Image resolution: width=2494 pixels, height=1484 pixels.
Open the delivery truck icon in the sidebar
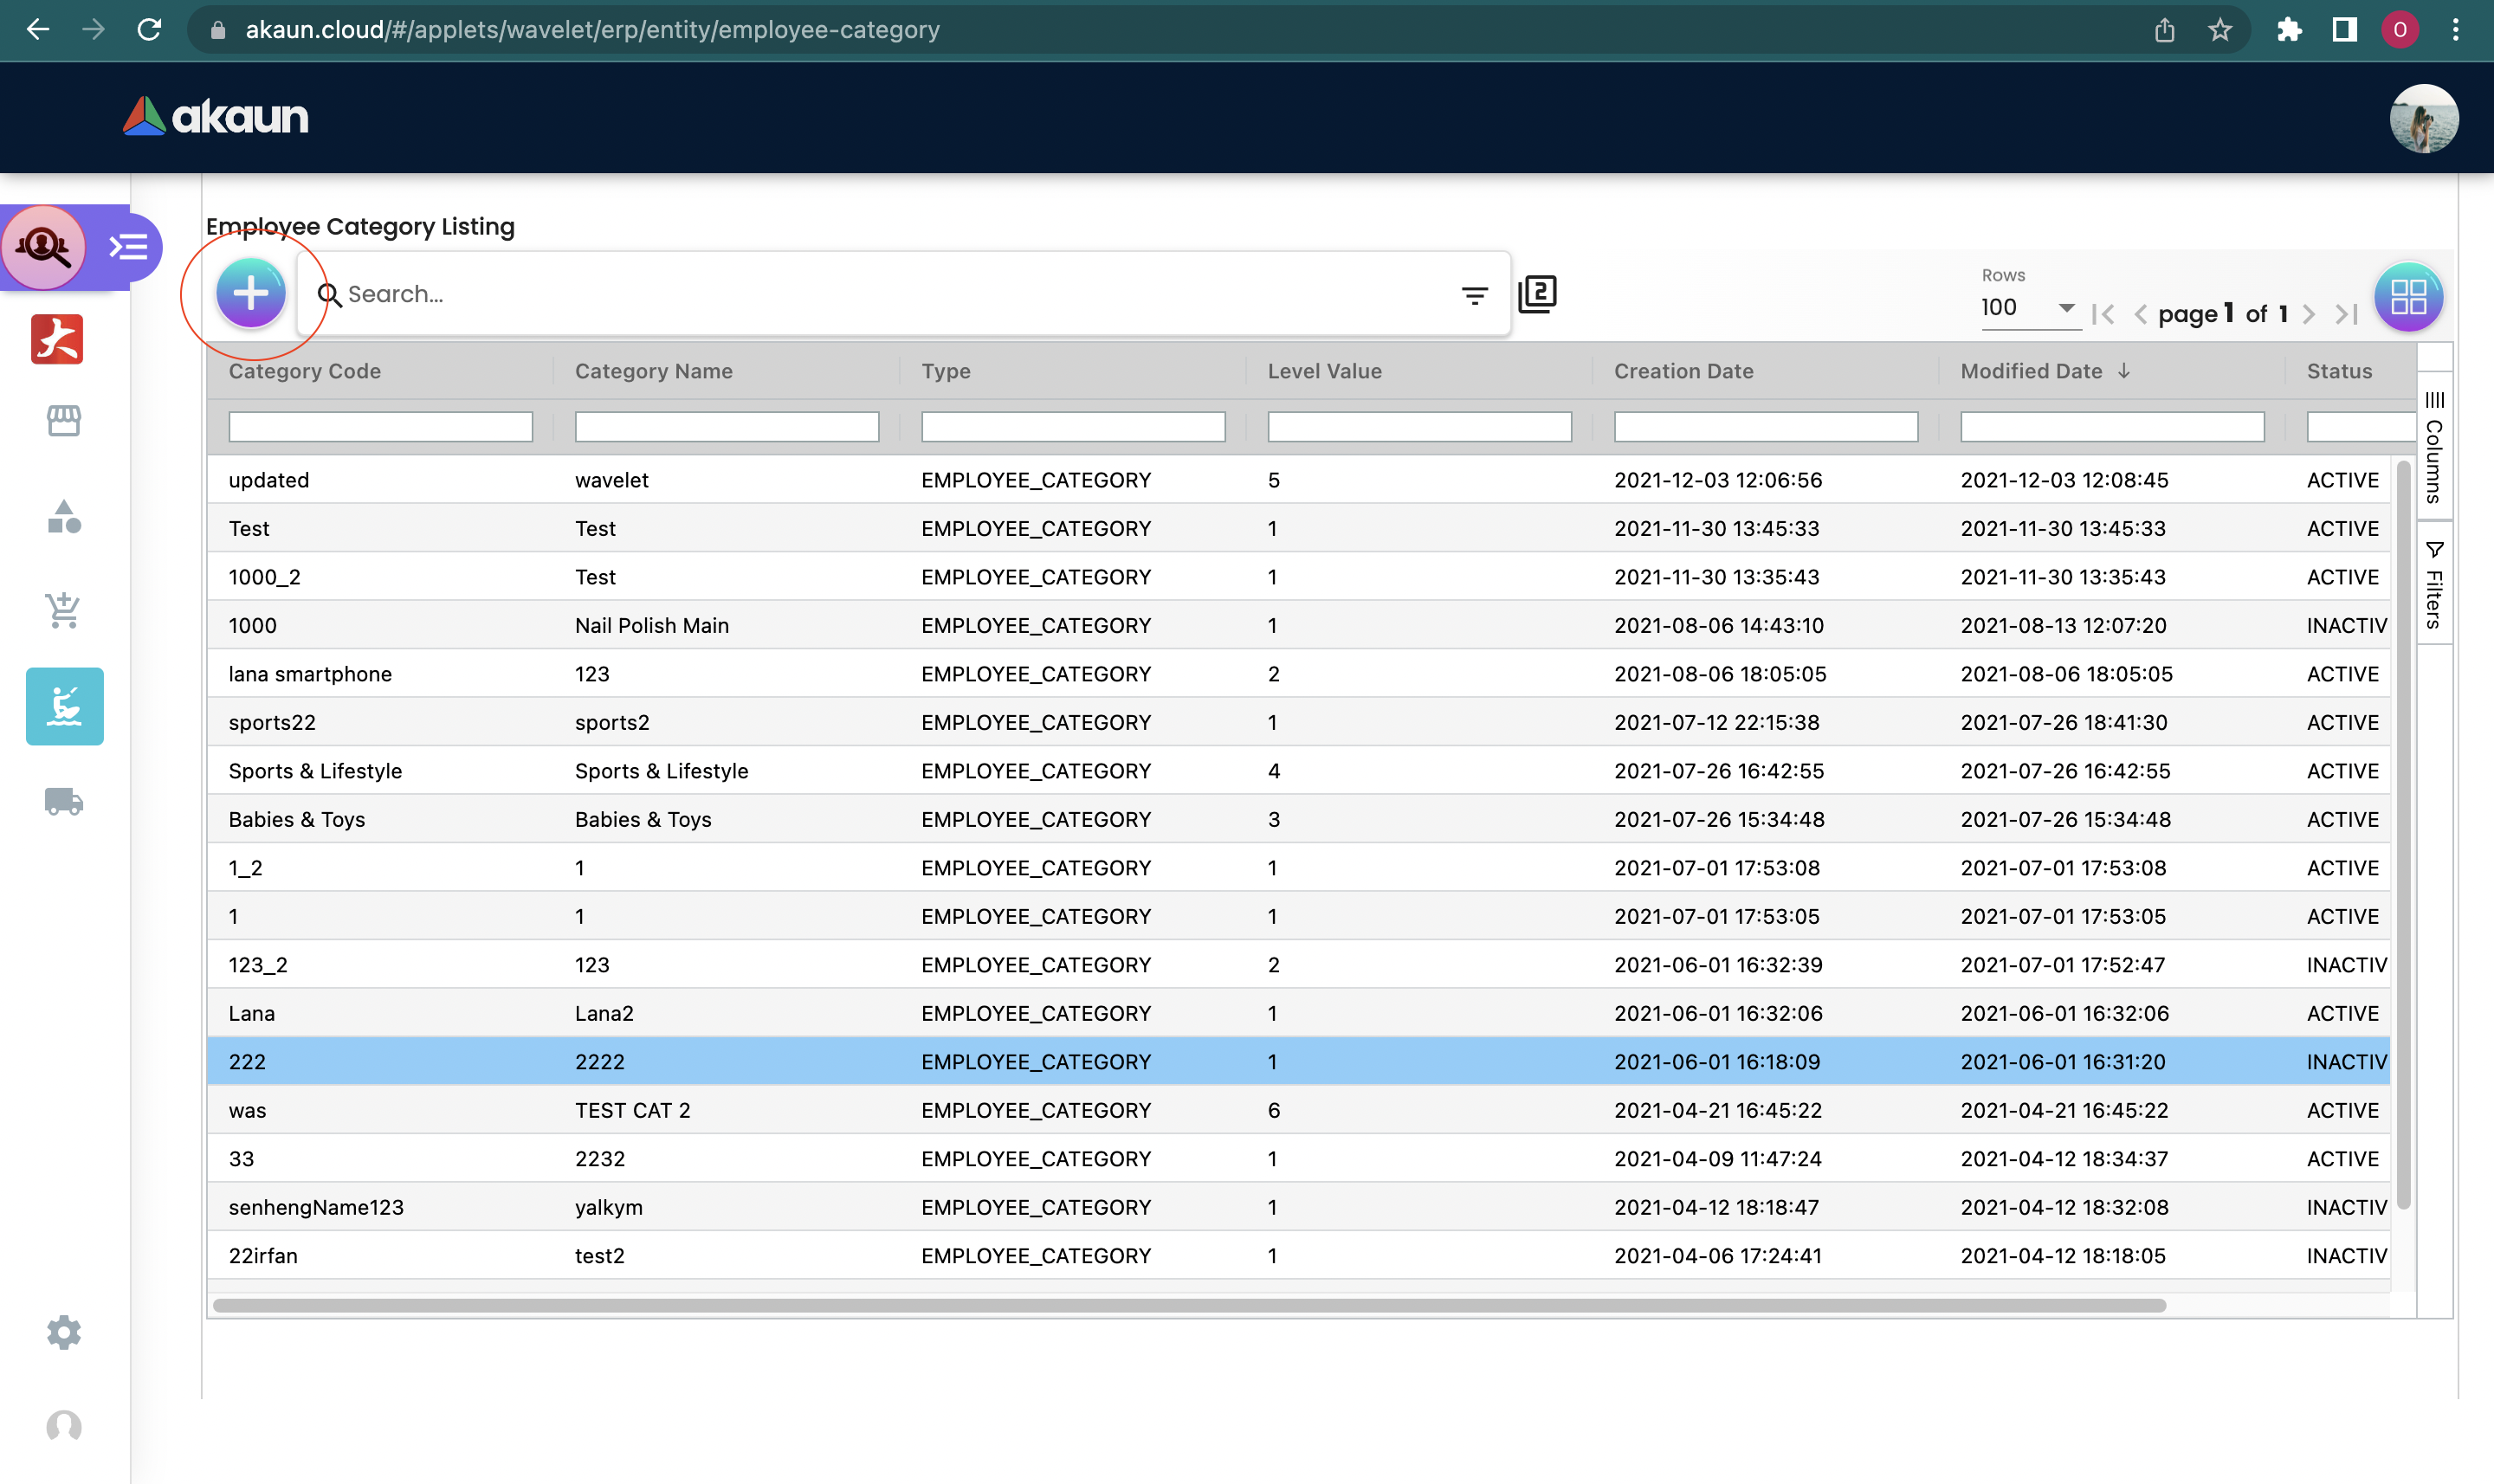point(64,801)
